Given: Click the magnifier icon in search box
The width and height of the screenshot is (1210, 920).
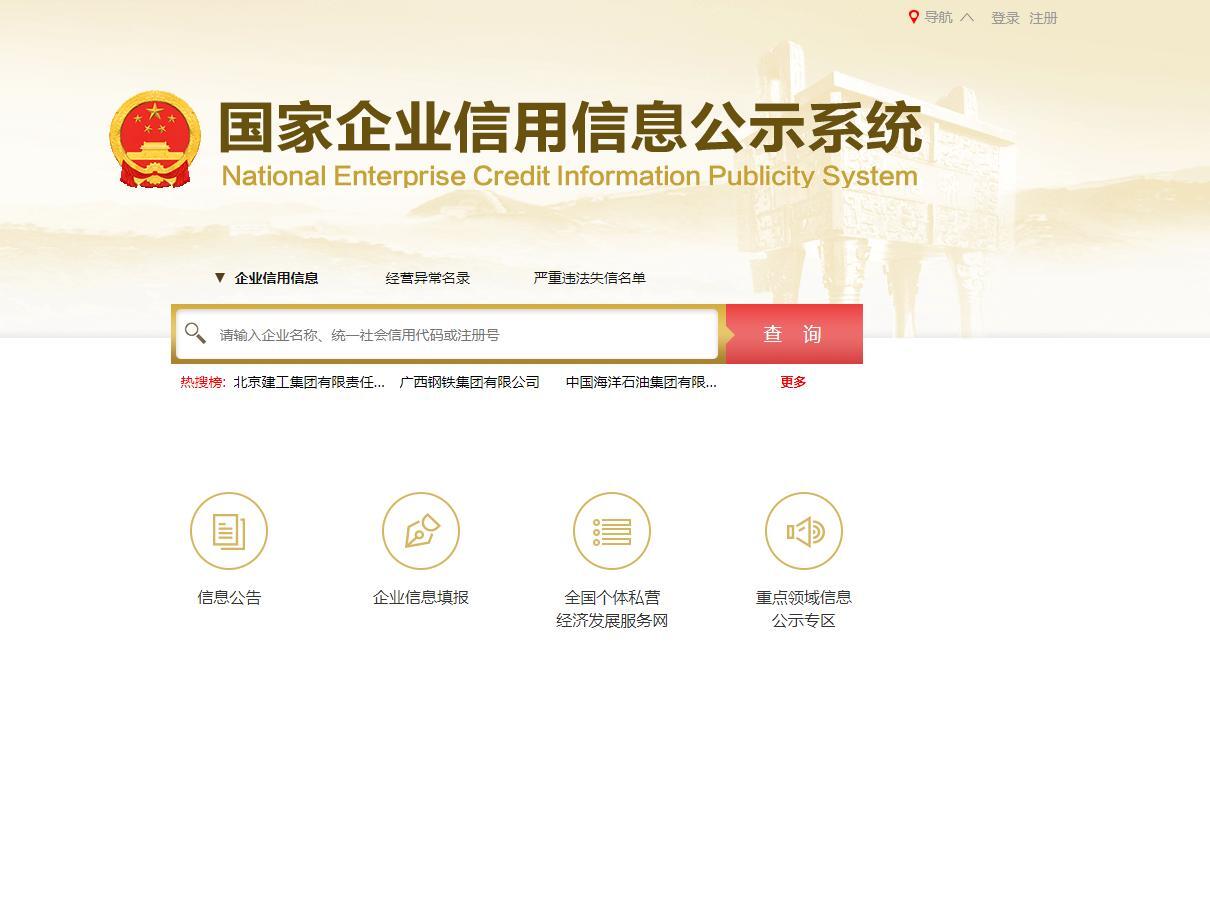Looking at the screenshot, I should click(x=196, y=333).
